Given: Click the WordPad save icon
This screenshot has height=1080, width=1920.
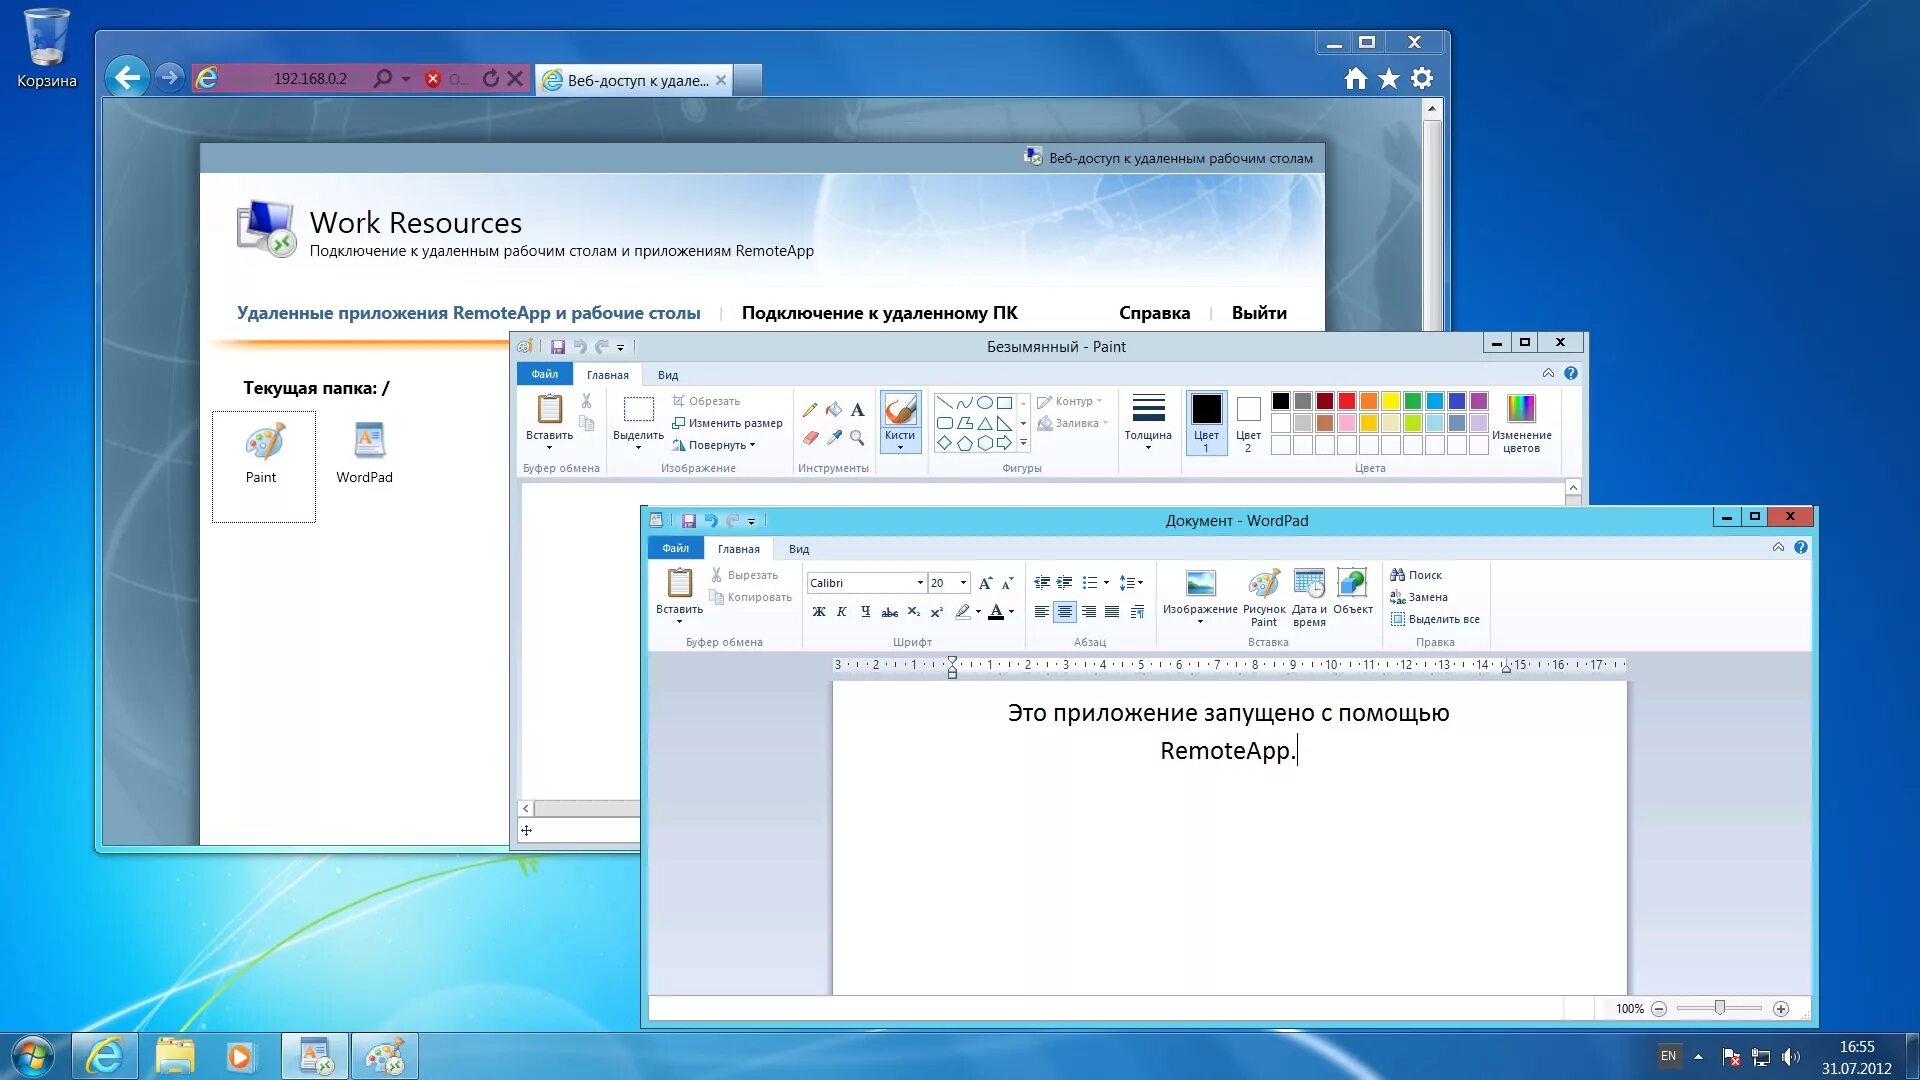Looking at the screenshot, I should click(x=688, y=520).
